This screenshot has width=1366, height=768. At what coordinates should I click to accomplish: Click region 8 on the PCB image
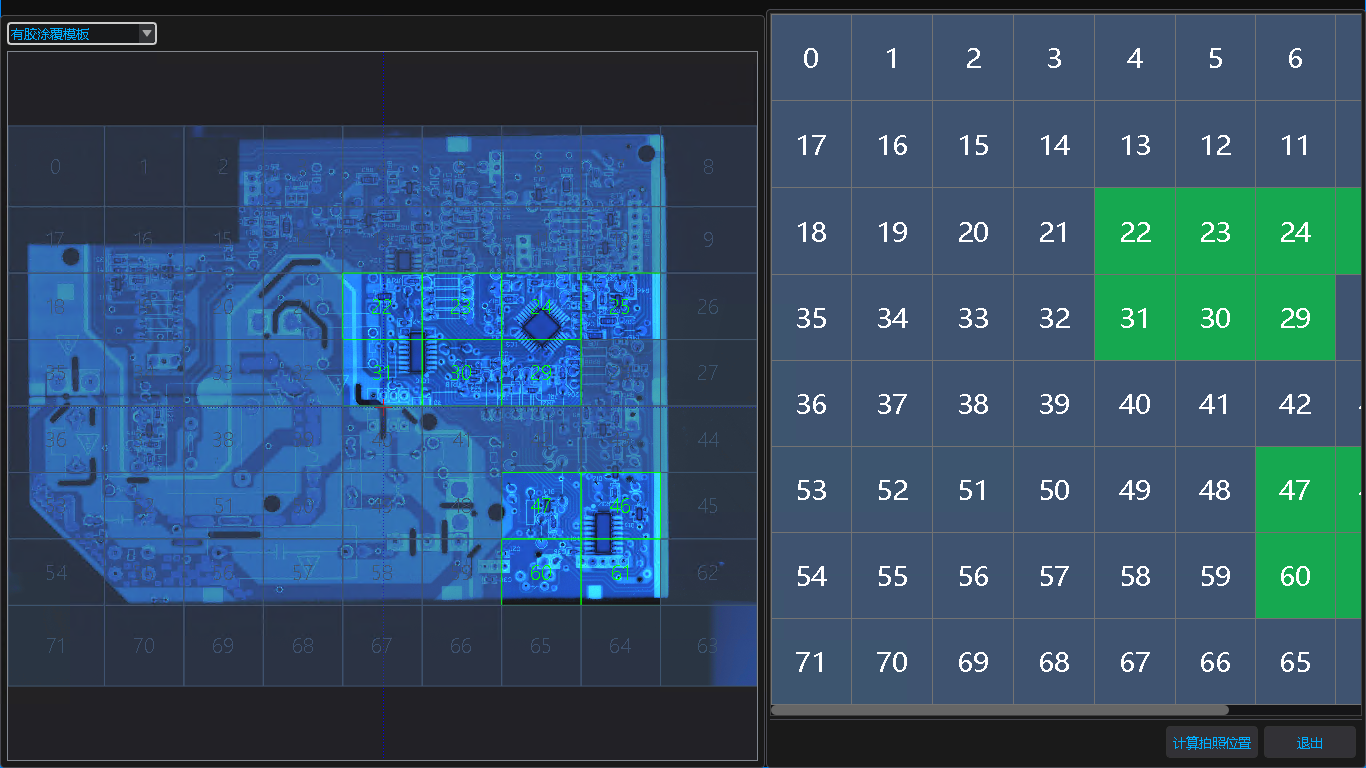tap(708, 166)
